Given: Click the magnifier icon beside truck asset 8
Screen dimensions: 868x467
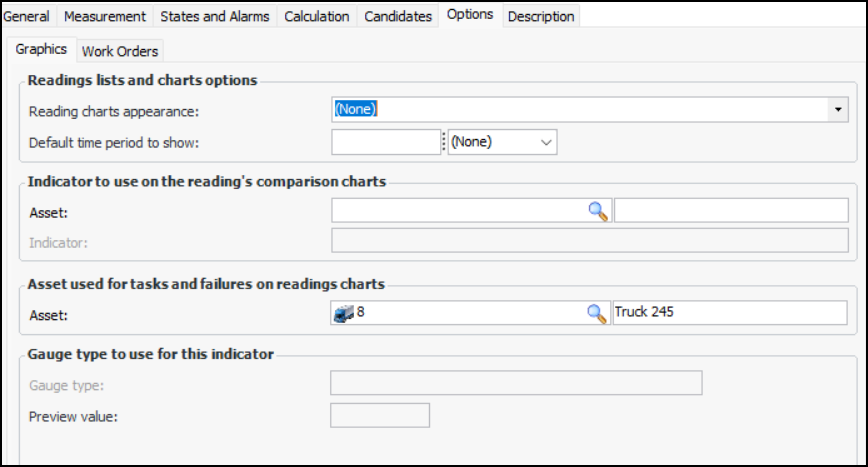Looking at the screenshot, I should (597, 313).
